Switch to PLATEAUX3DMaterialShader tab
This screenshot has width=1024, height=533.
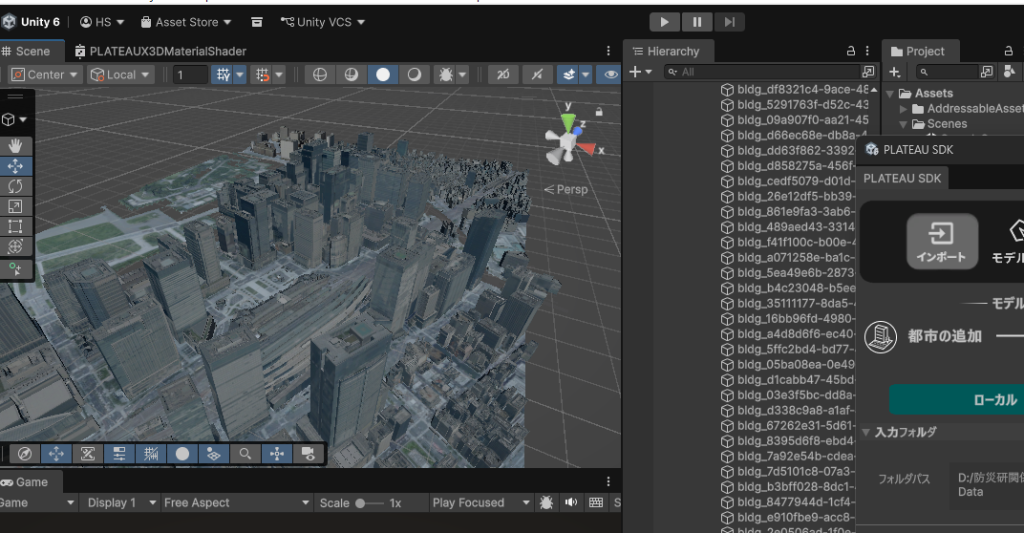(160, 51)
